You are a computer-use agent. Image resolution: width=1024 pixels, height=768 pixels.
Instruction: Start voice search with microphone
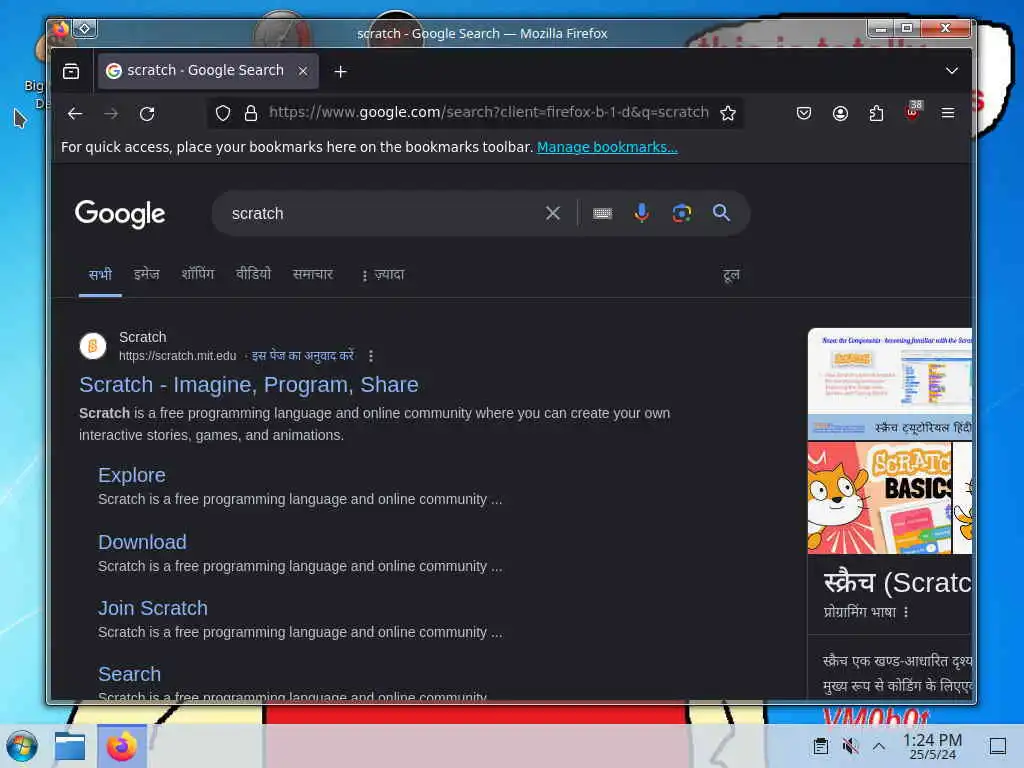641,213
